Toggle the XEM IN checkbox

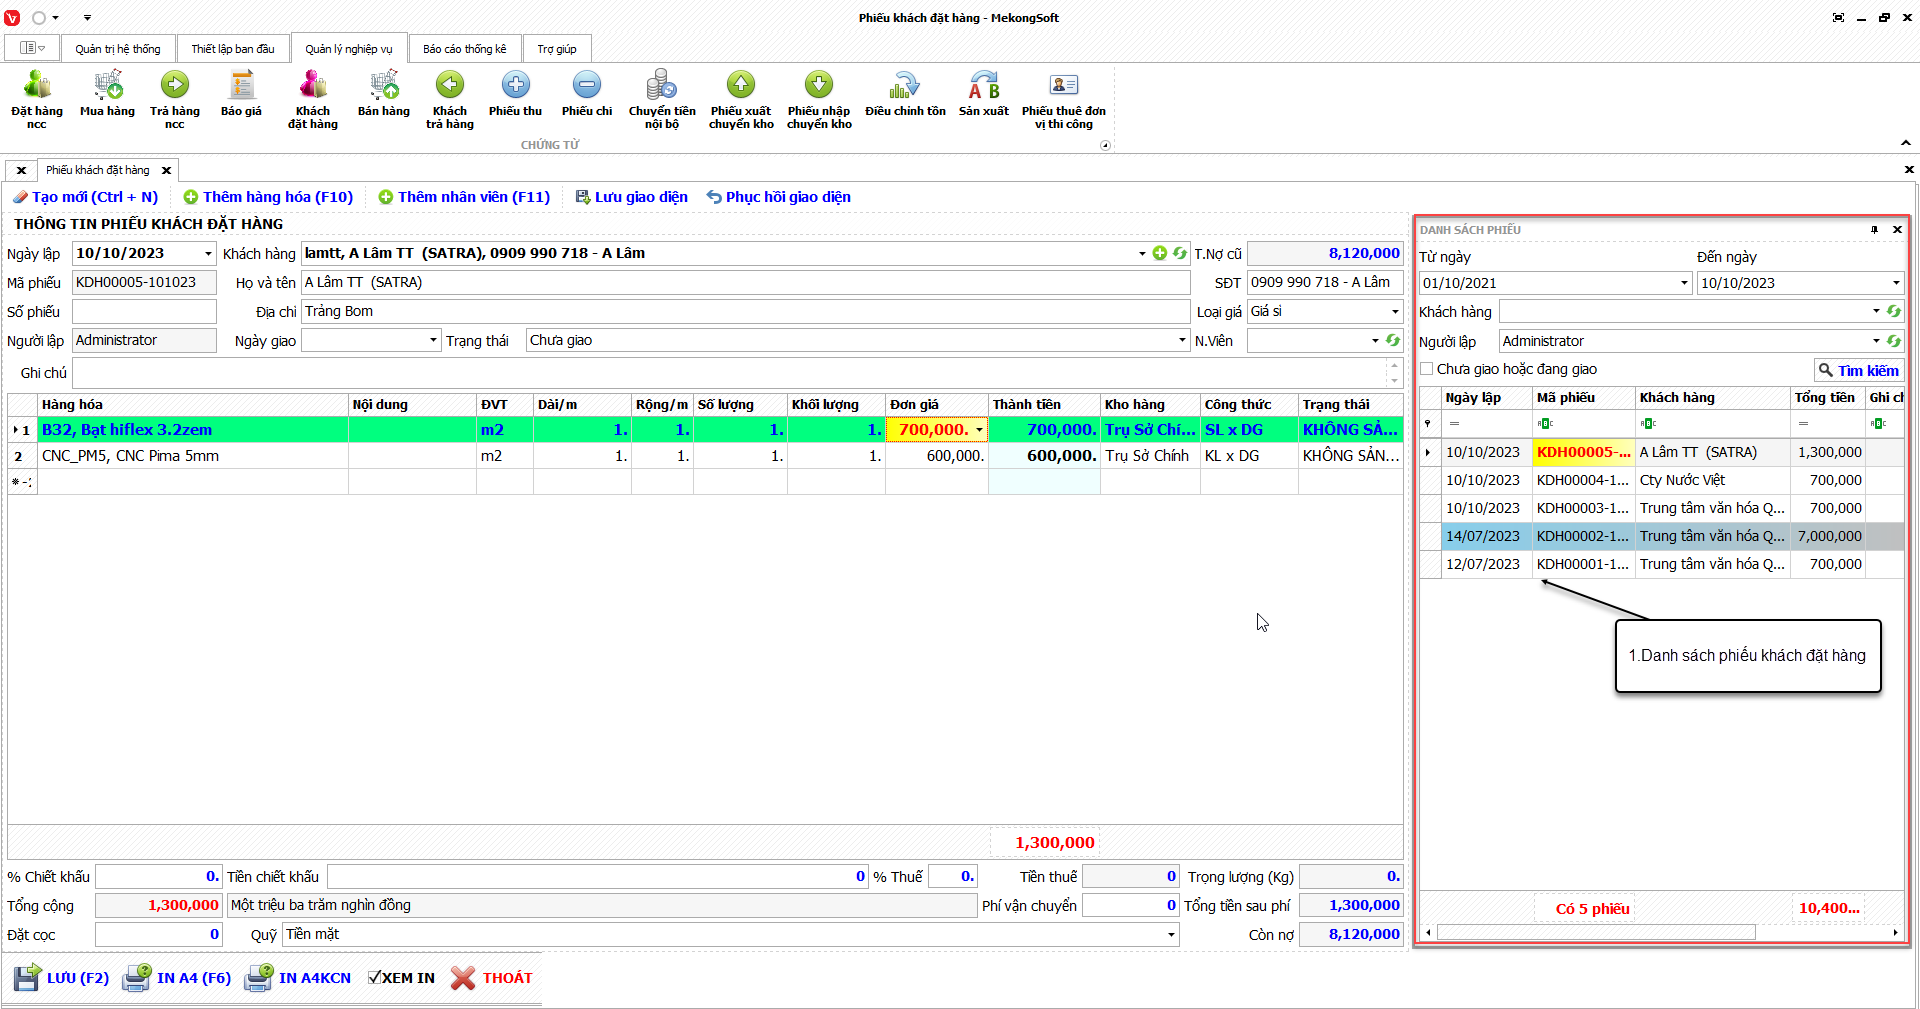[375, 978]
